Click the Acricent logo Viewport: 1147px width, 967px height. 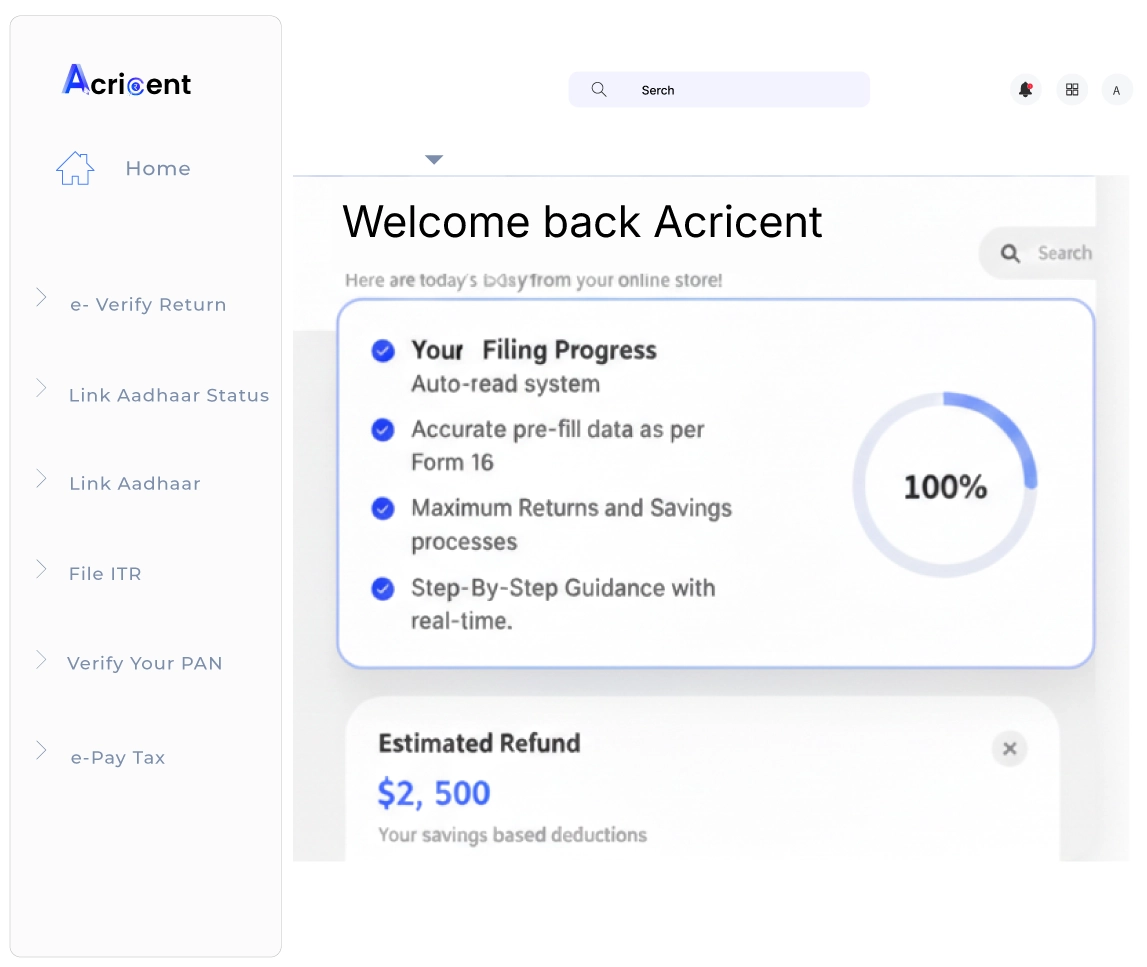127,82
